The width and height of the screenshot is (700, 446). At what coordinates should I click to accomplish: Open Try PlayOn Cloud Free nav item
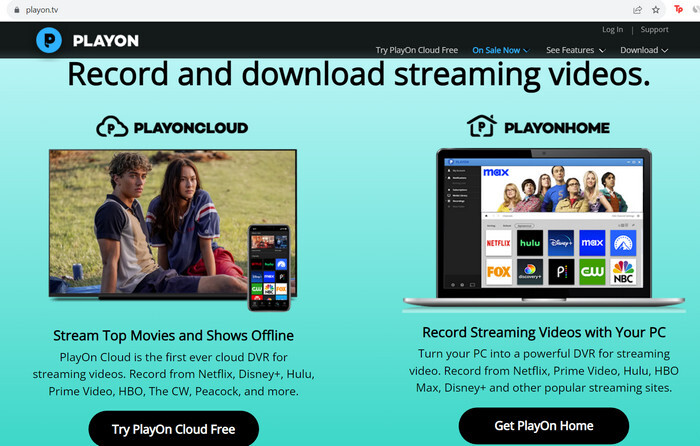(x=416, y=50)
